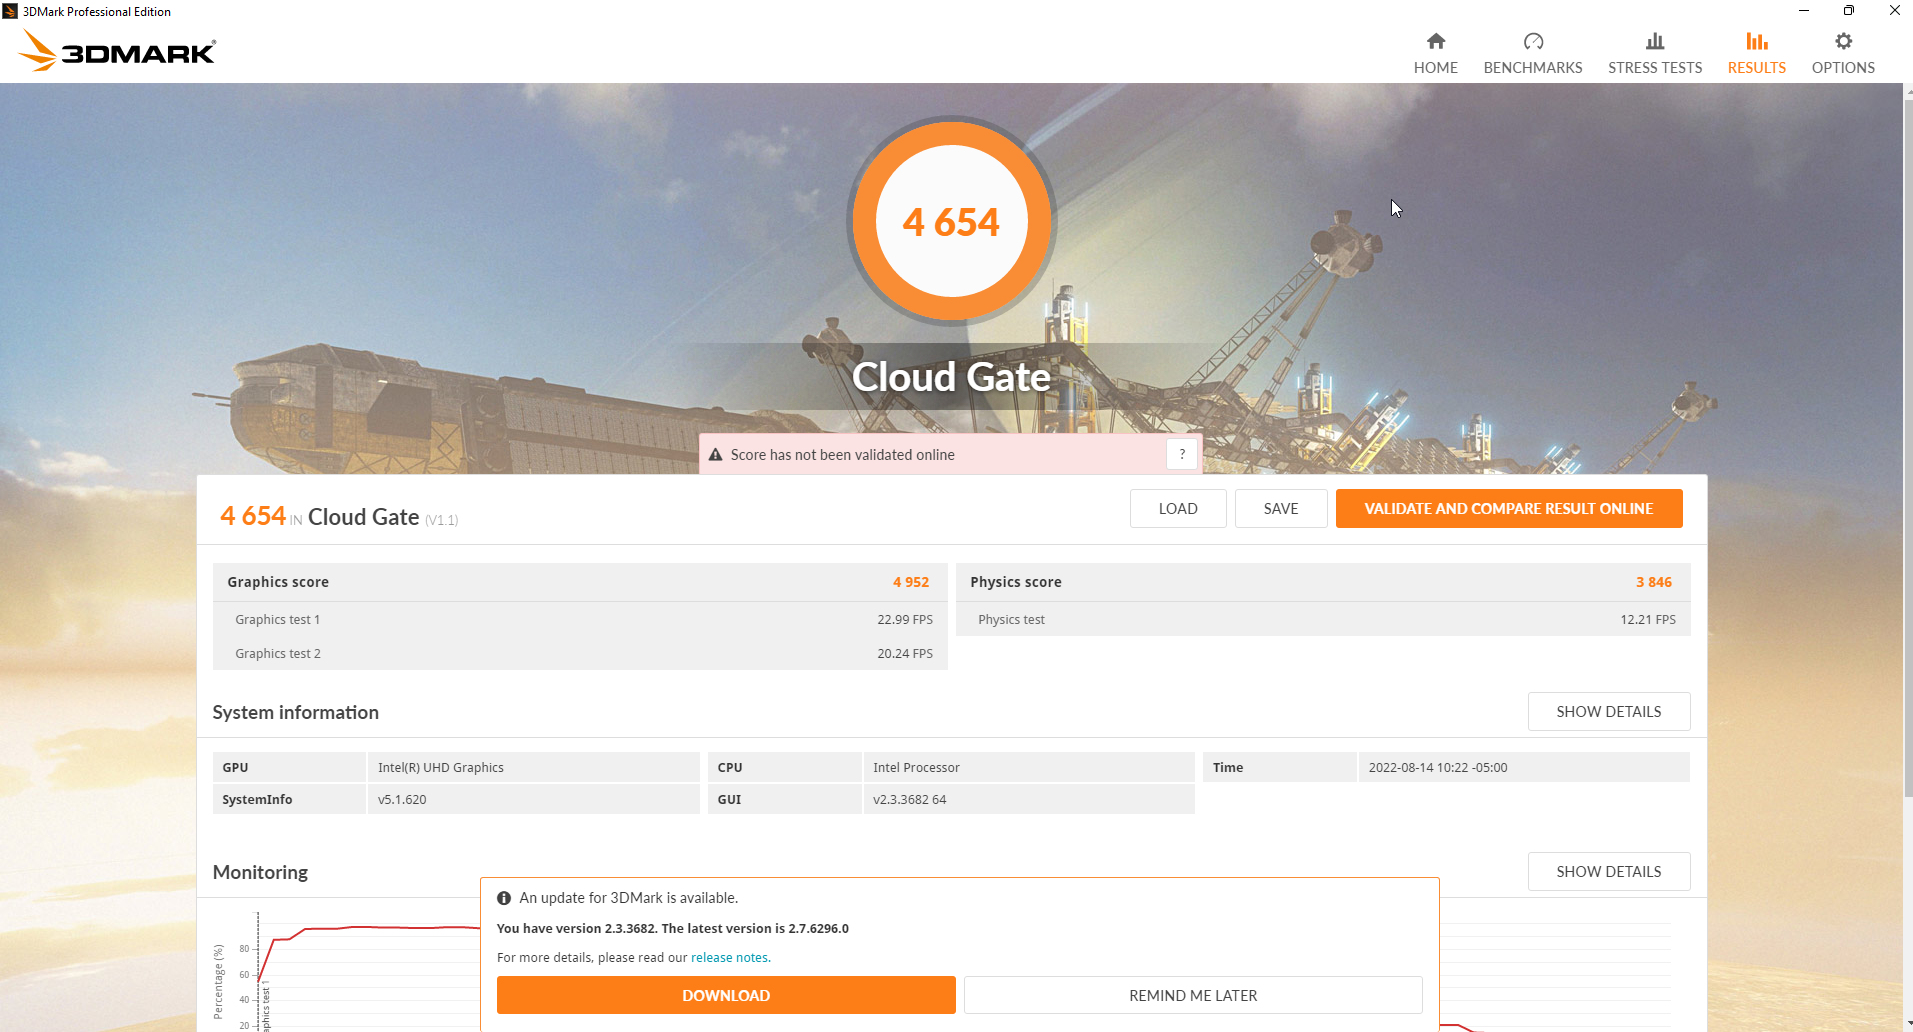The height and width of the screenshot is (1032, 1913).
Task: Minimize the 3DMark window
Action: pos(1803,11)
